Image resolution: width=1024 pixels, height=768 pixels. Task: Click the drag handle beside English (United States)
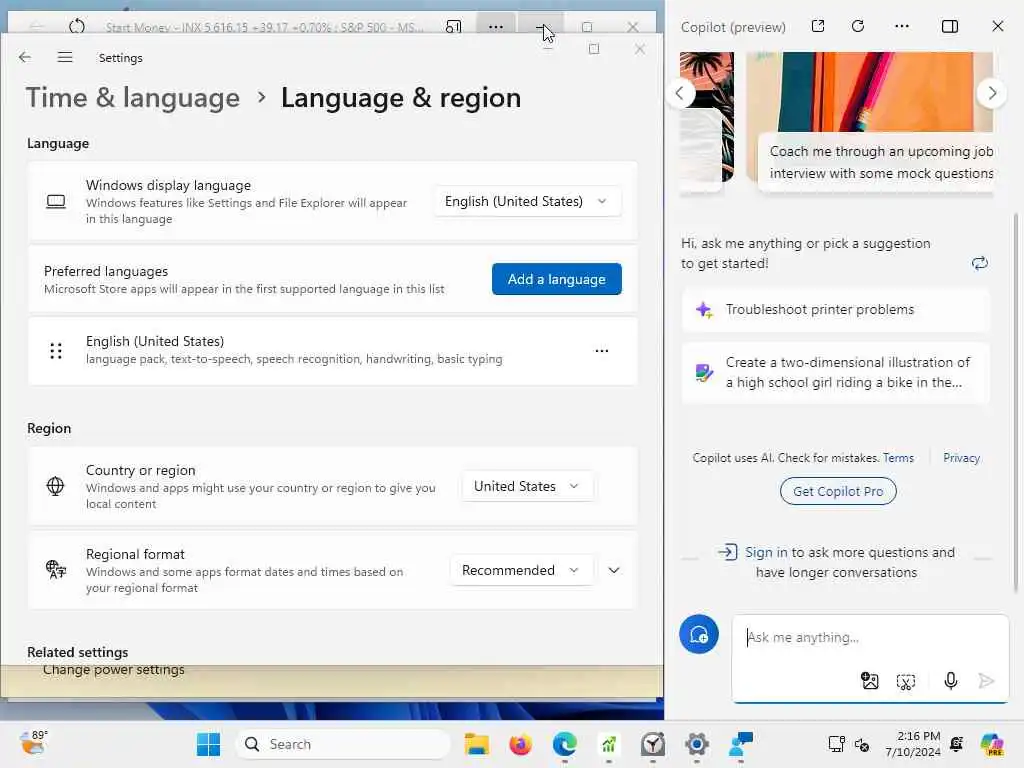pyautogui.click(x=56, y=351)
